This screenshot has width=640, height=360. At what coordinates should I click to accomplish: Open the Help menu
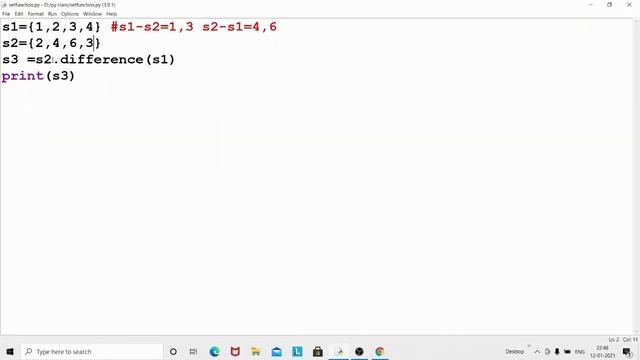tap(111, 14)
